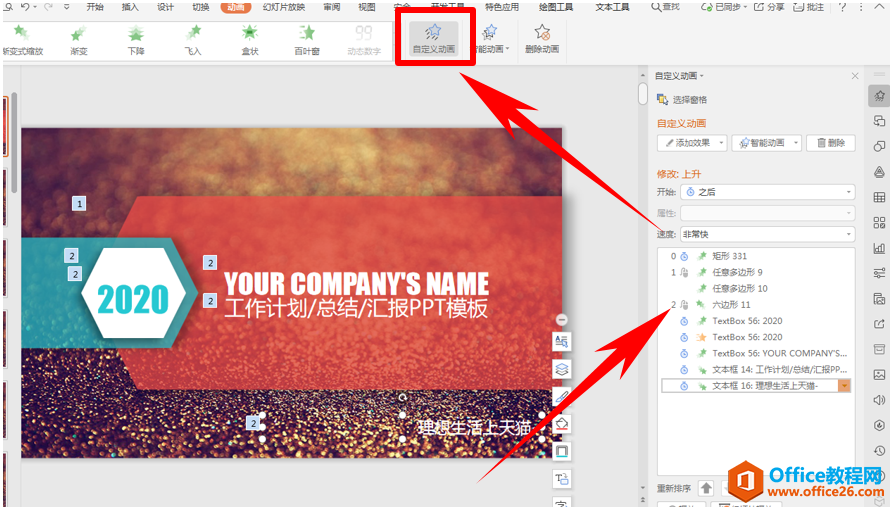Switch to the 开始 ribbon tab
This screenshot has height=509, width=891.
tap(95, 7)
